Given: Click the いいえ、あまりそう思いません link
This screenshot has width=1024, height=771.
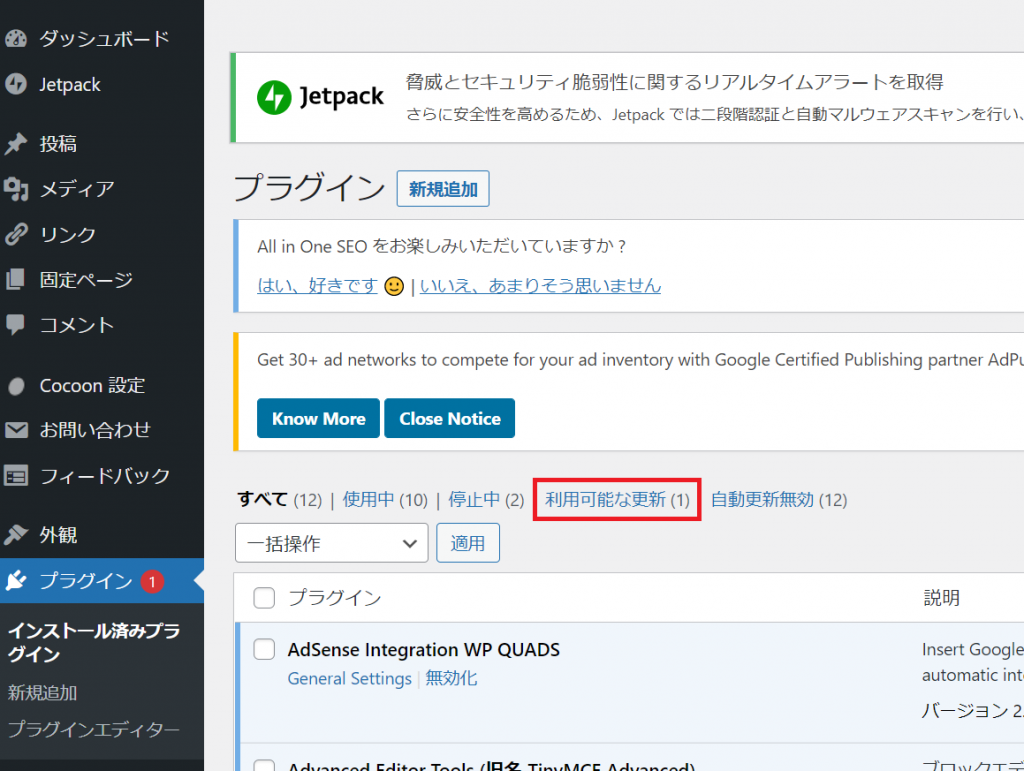Looking at the screenshot, I should tap(540, 285).
